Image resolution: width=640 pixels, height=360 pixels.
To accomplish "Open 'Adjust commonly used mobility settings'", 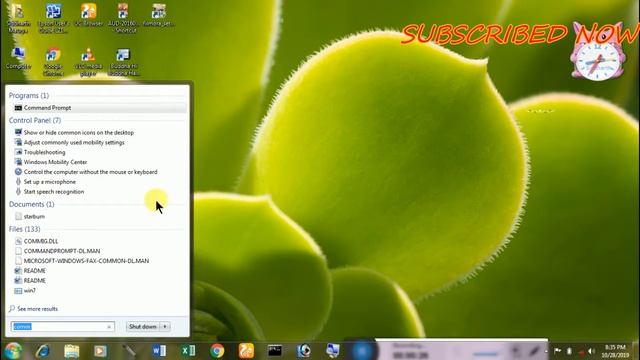I will pos(74,142).
